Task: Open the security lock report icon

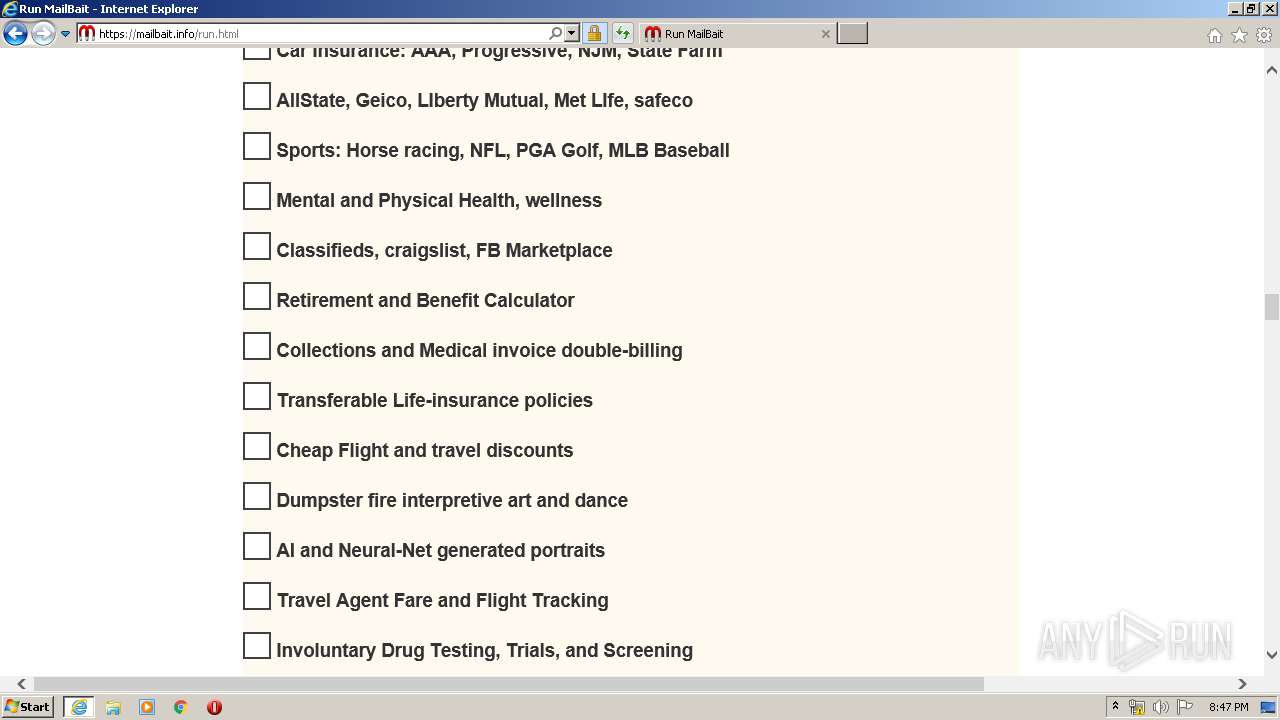Action: point(594,33)
